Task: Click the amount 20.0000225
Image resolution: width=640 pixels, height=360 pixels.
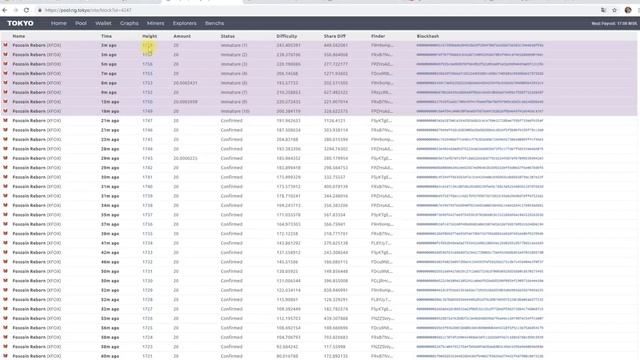Action: (x=185, y=158)
